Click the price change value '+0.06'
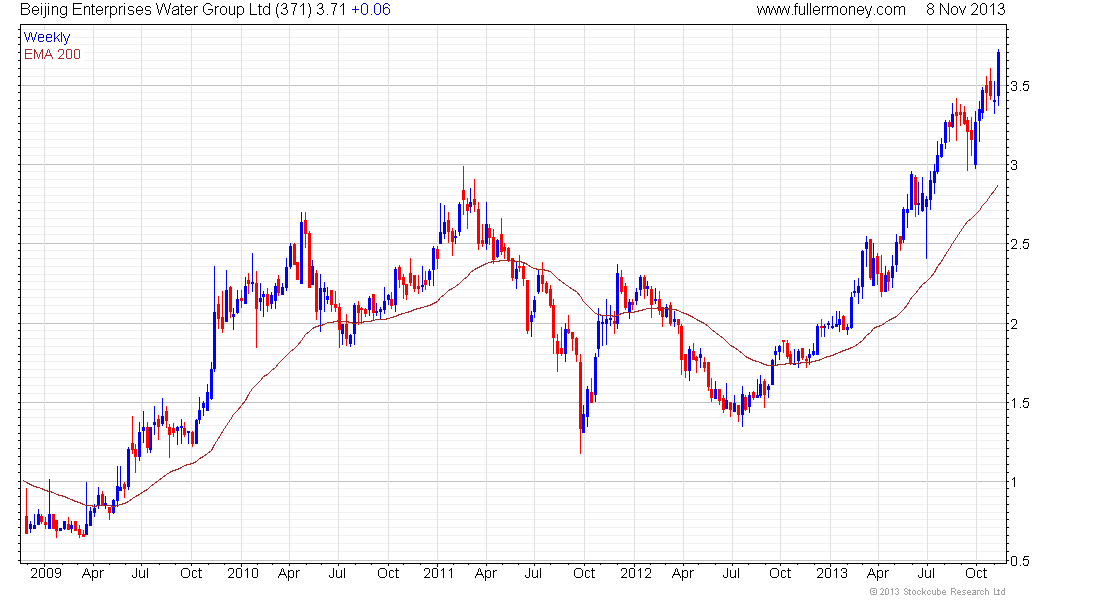This screenshot has height=600, width=1100. coord(370,10)
